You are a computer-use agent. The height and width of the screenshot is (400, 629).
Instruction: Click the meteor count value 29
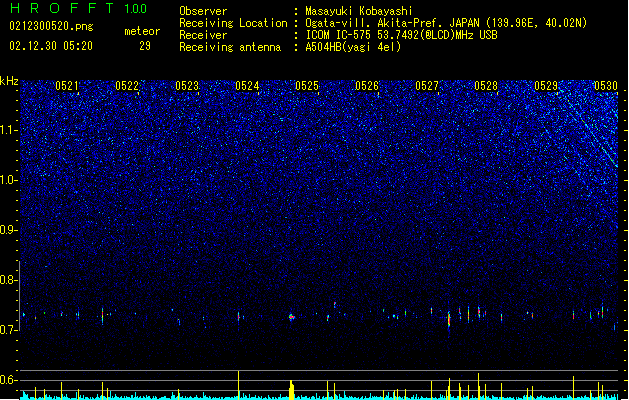145,46
